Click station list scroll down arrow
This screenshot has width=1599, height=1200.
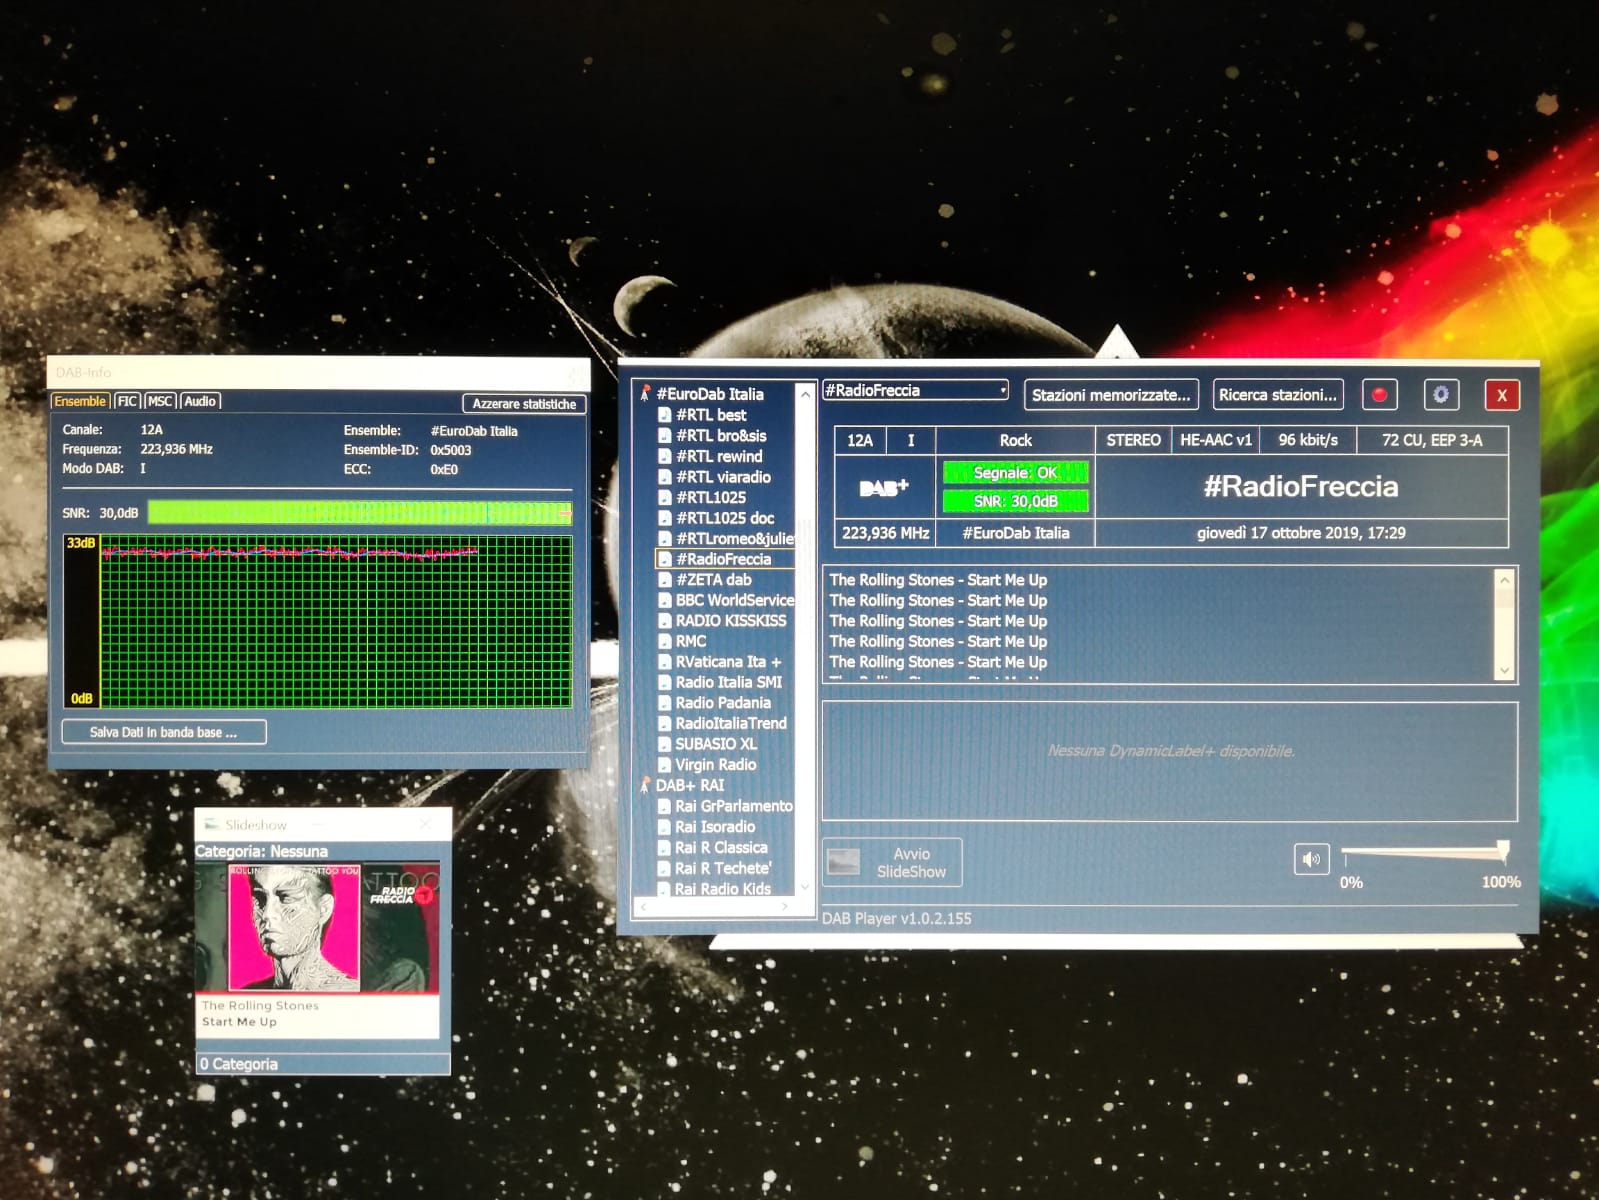click(x=805, y=887)
